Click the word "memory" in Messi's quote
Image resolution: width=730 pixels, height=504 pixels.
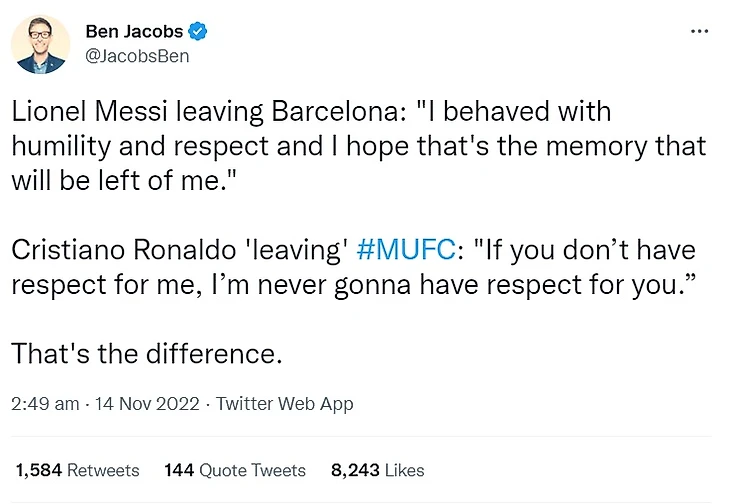coord(579,145)
